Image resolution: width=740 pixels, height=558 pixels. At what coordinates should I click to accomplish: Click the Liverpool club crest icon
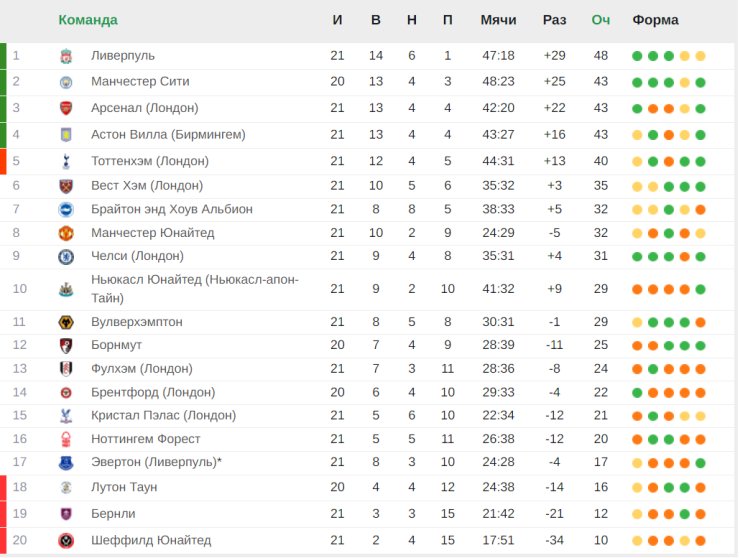point(66,56)
